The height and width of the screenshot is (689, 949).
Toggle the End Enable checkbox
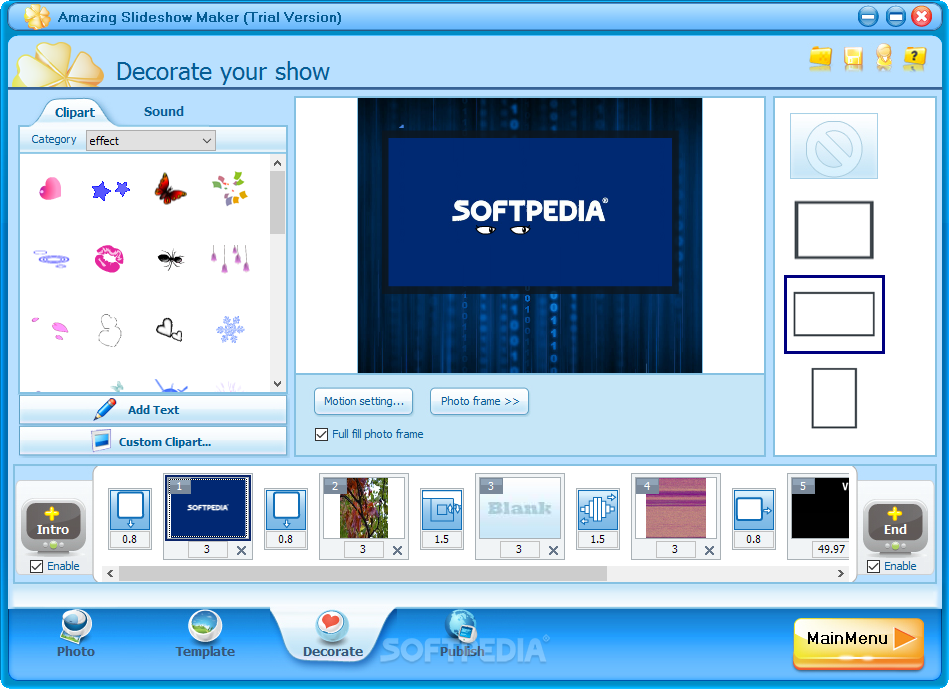873,566
